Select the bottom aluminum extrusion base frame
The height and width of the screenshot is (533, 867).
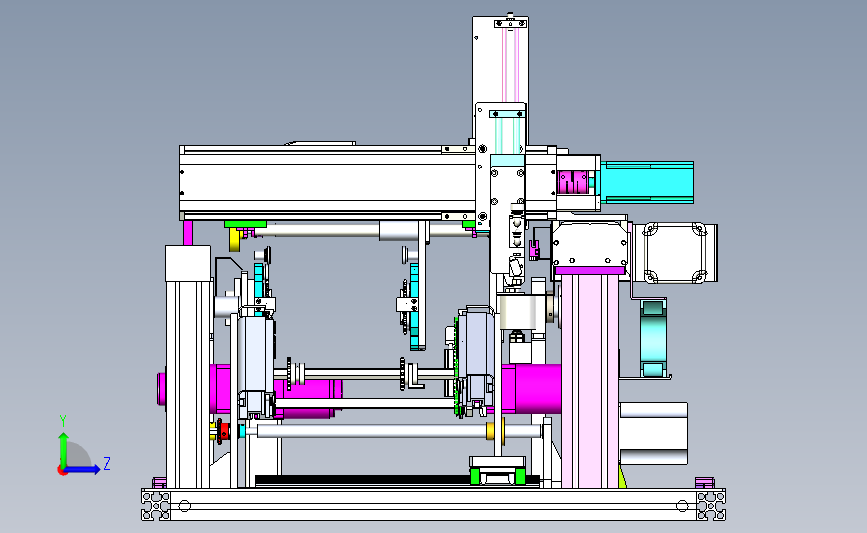point(434,504)
